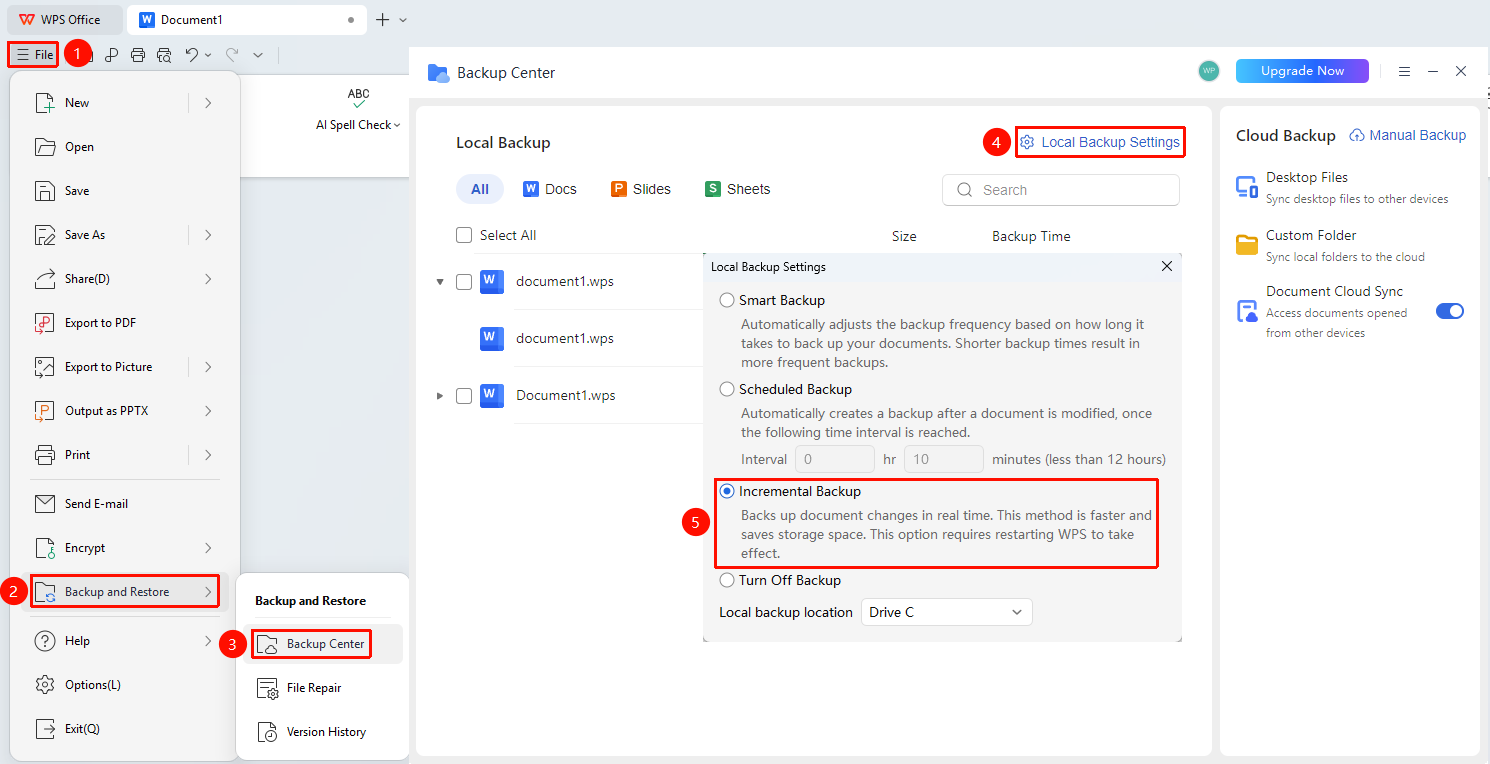This screenshot has width=1490, height=764.
Task: Click the Undo arrow icon
Action: [191, 55]
